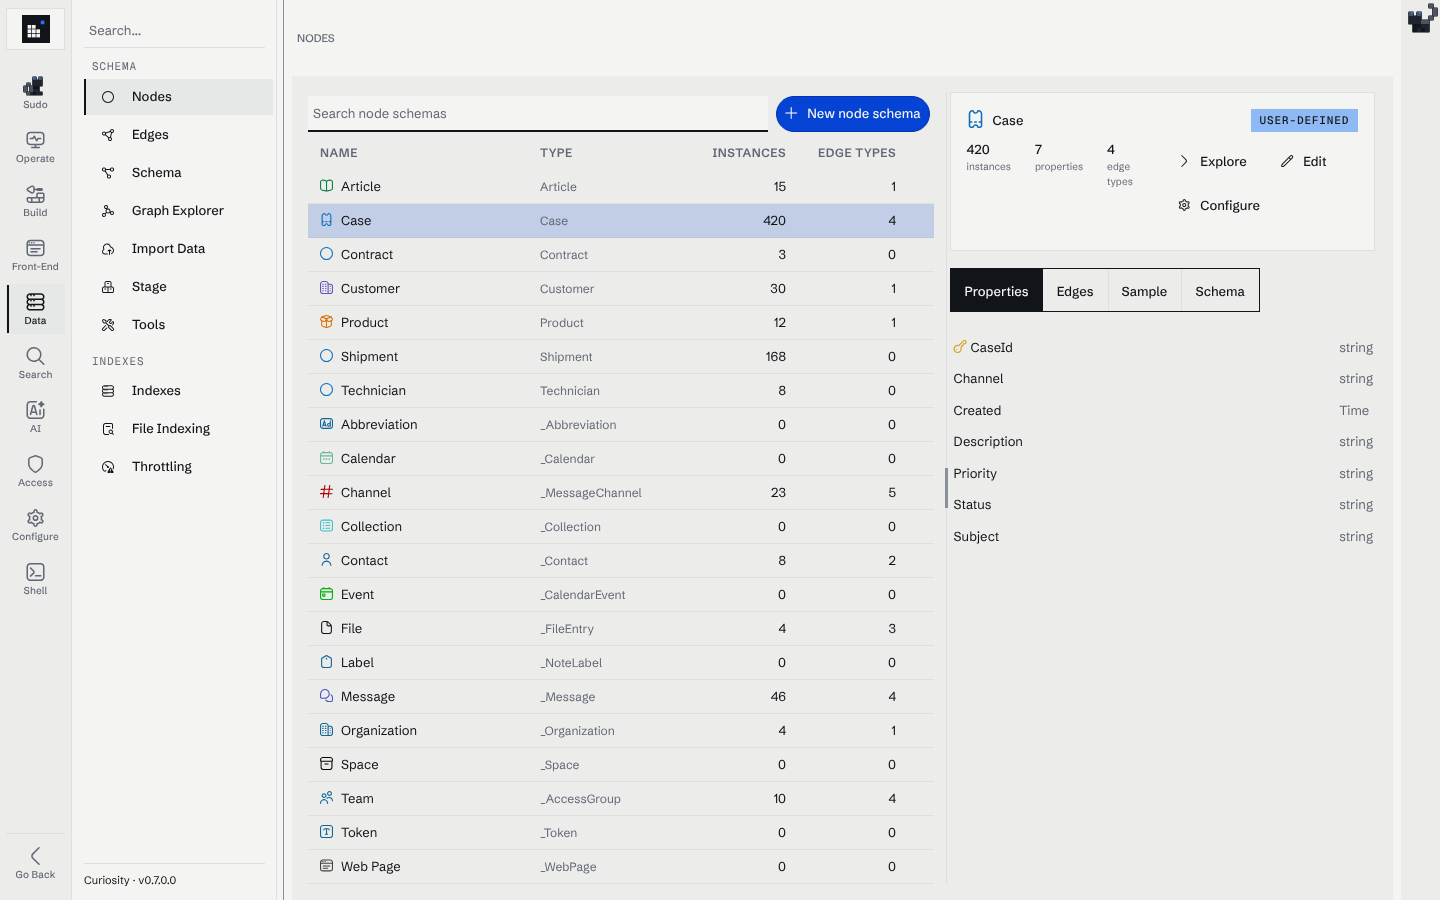
Task: Click the Customer node type icon
Action: 326,288
